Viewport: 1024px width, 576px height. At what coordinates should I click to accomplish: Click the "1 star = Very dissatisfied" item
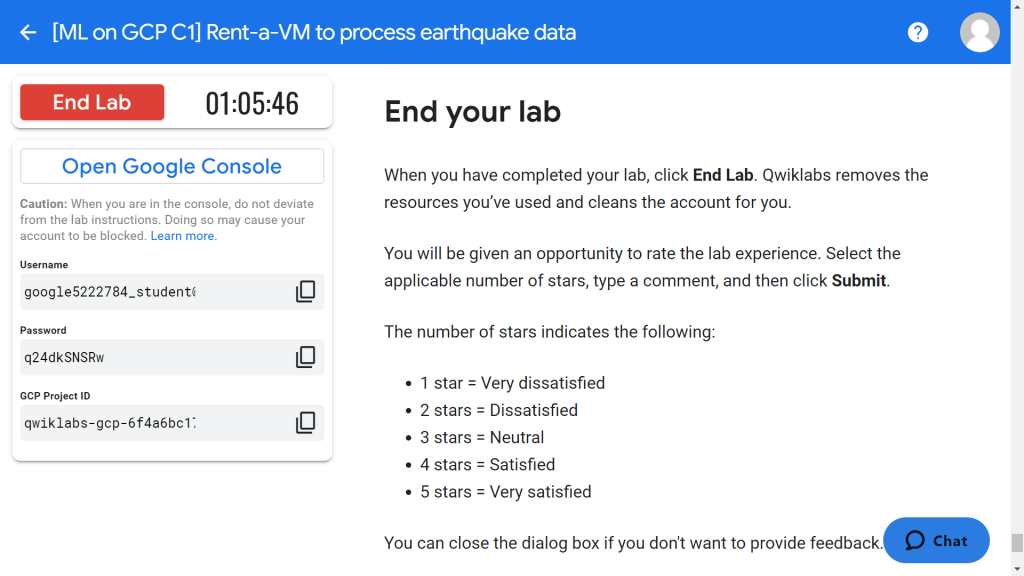(x=512, y=383)
